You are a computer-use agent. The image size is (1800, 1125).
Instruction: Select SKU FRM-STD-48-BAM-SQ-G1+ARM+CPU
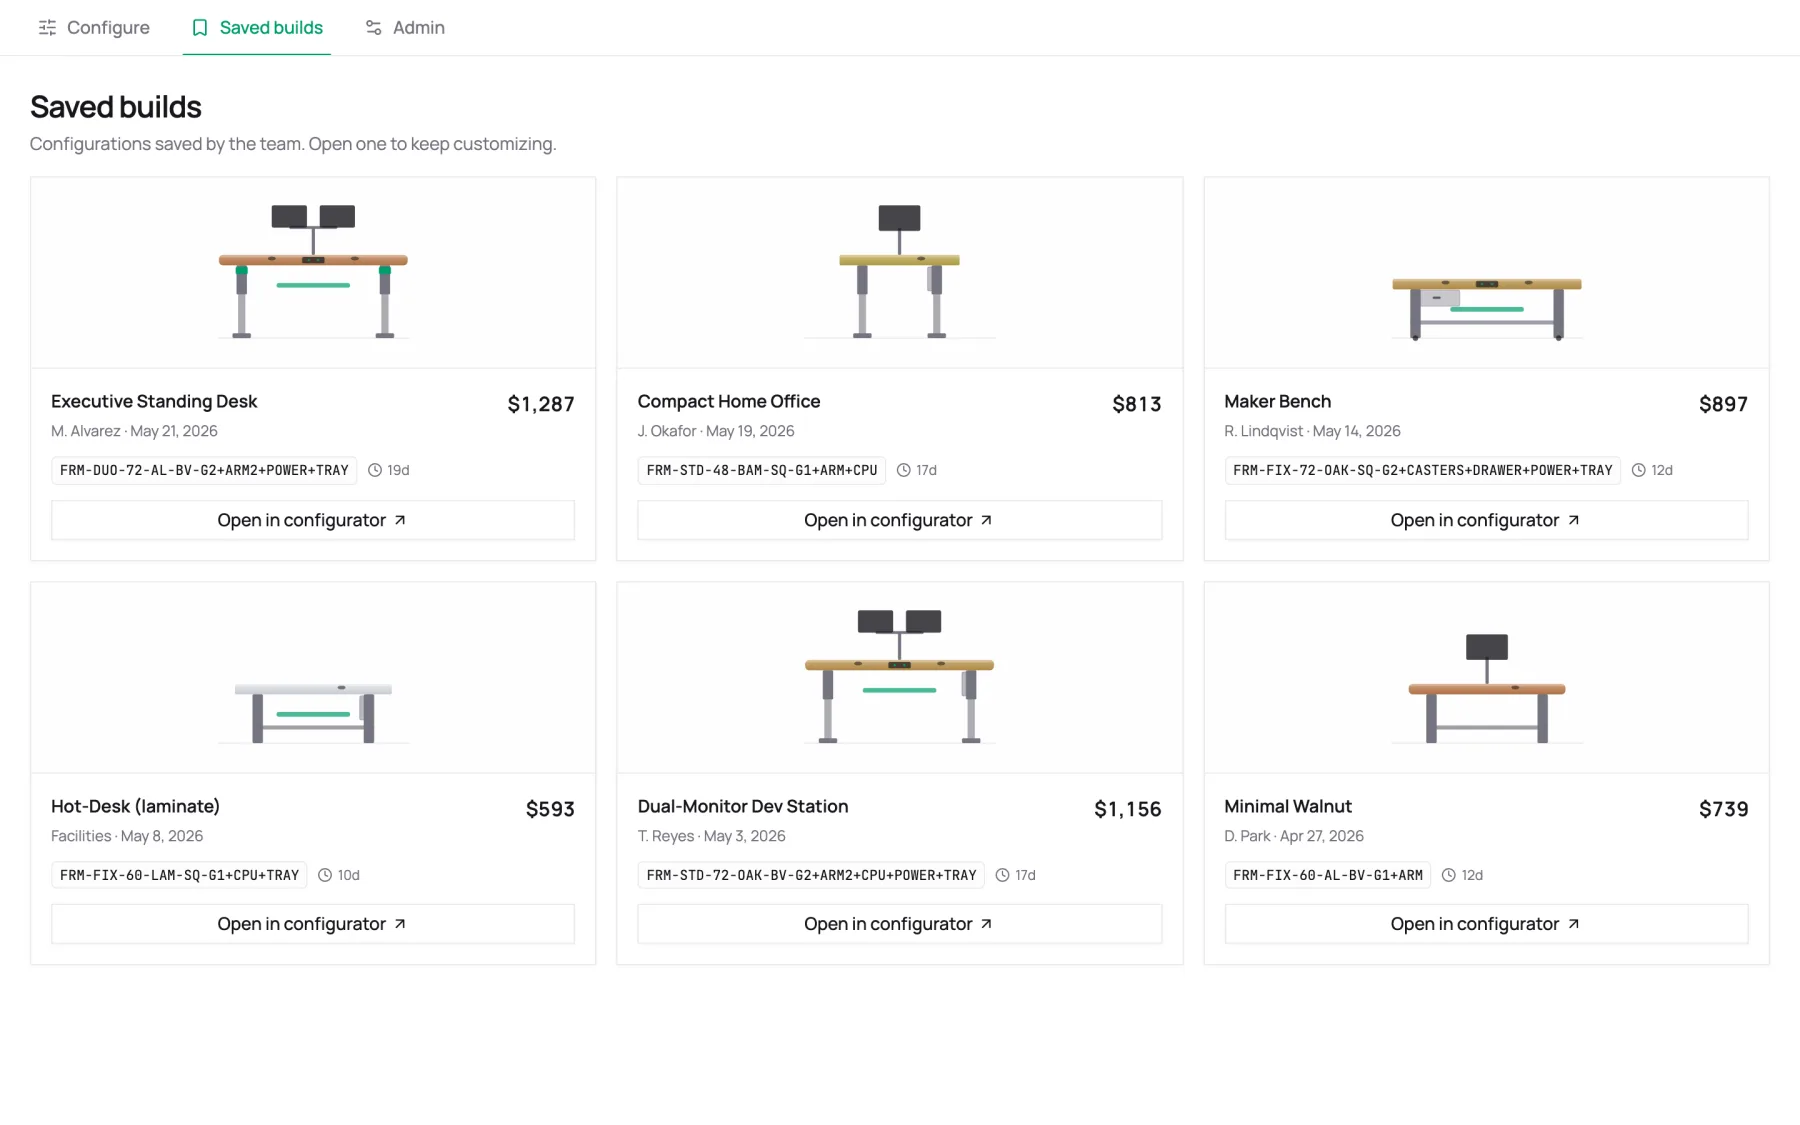click(762, 470)
